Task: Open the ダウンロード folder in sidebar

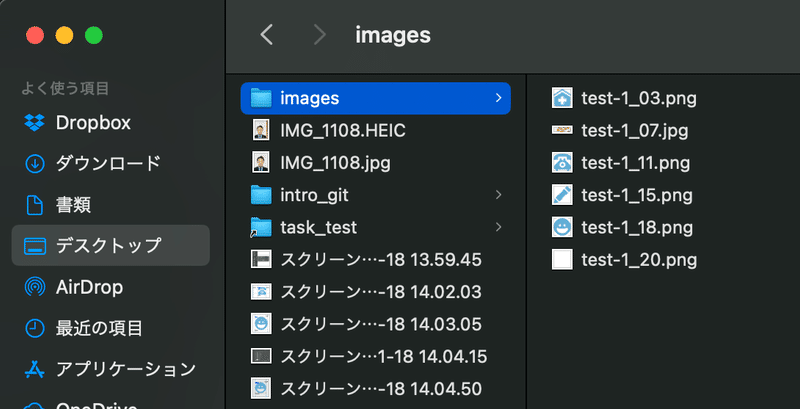Action: tap(110, 164)
